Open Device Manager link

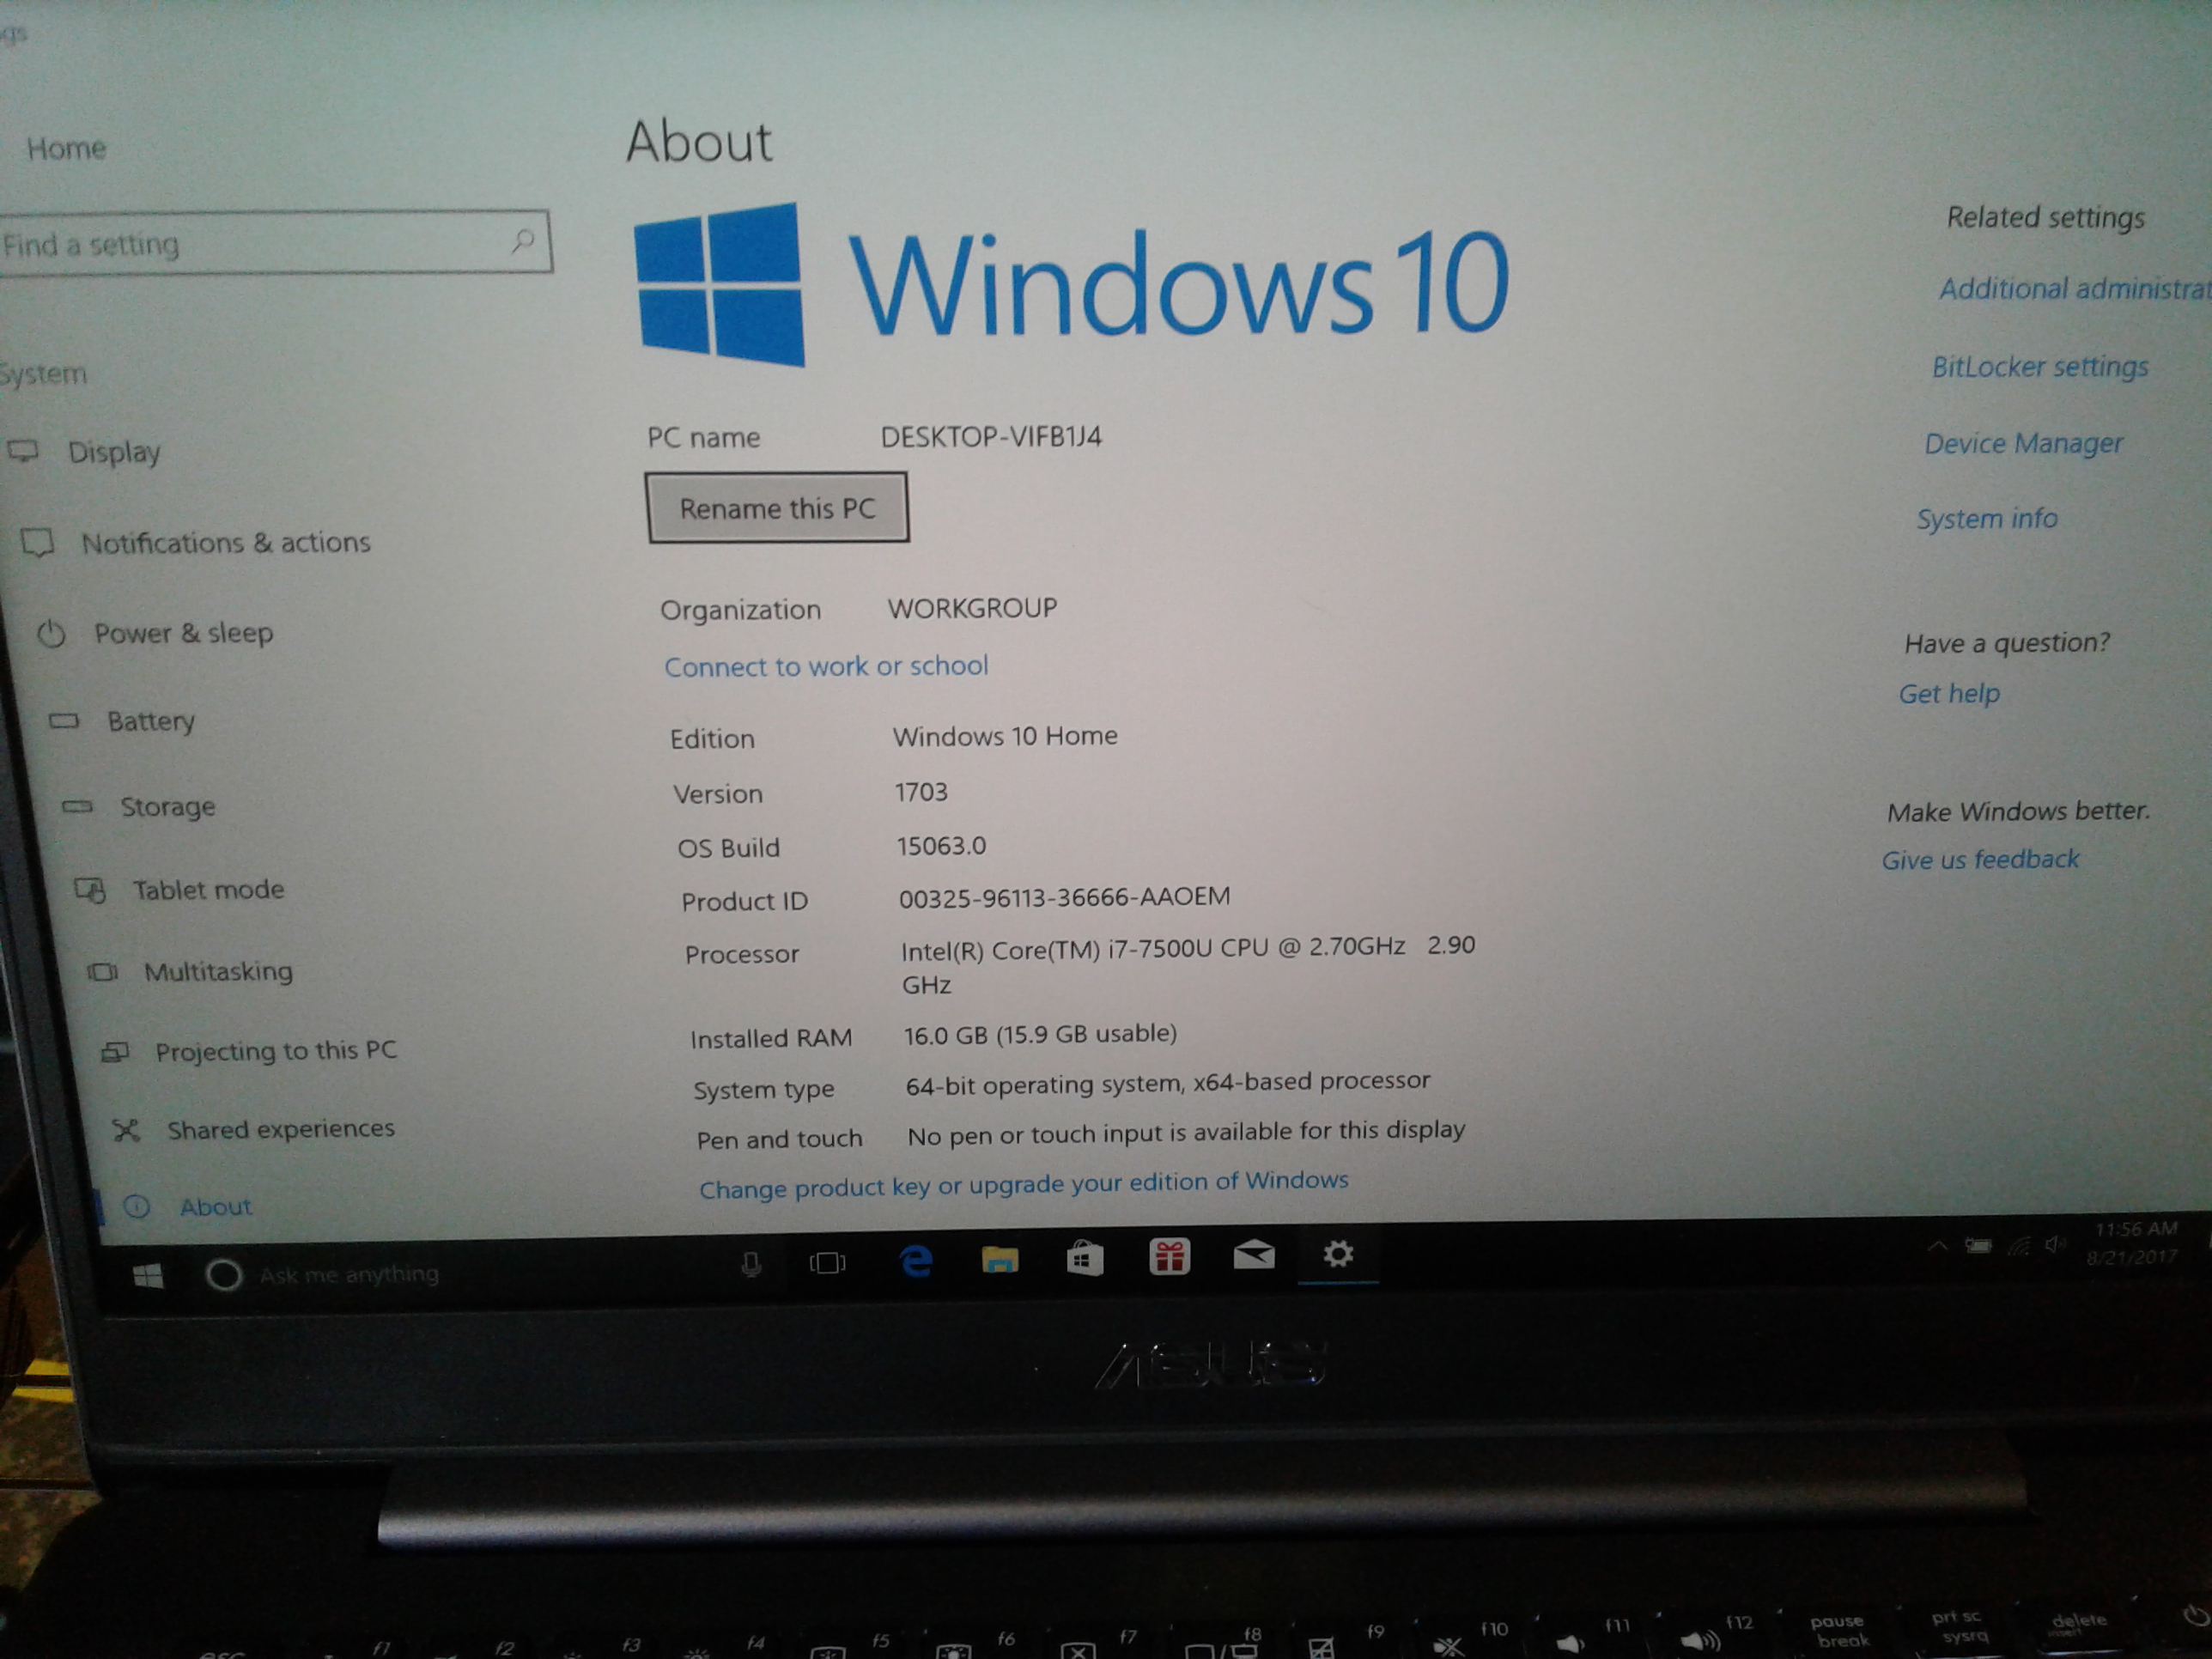coord(2022,443)
